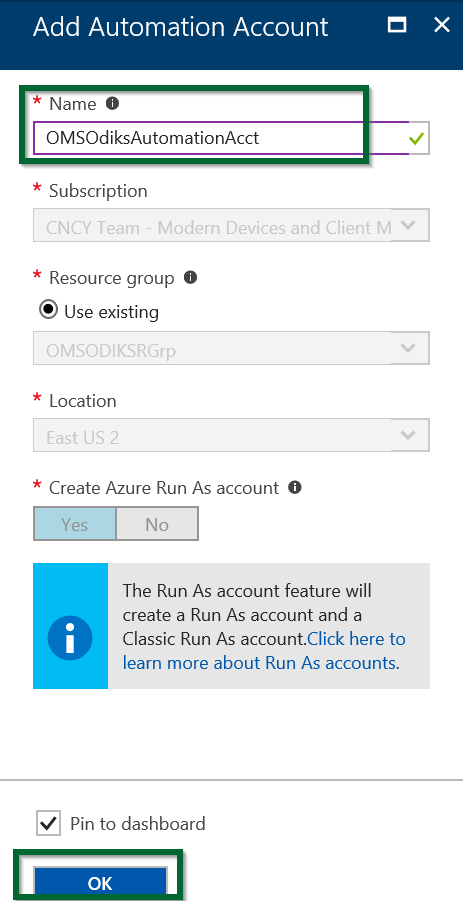Choose Yes for Create Azure Run As account
The height and width of the screenshot is (901, 463).
click(75, 523)
